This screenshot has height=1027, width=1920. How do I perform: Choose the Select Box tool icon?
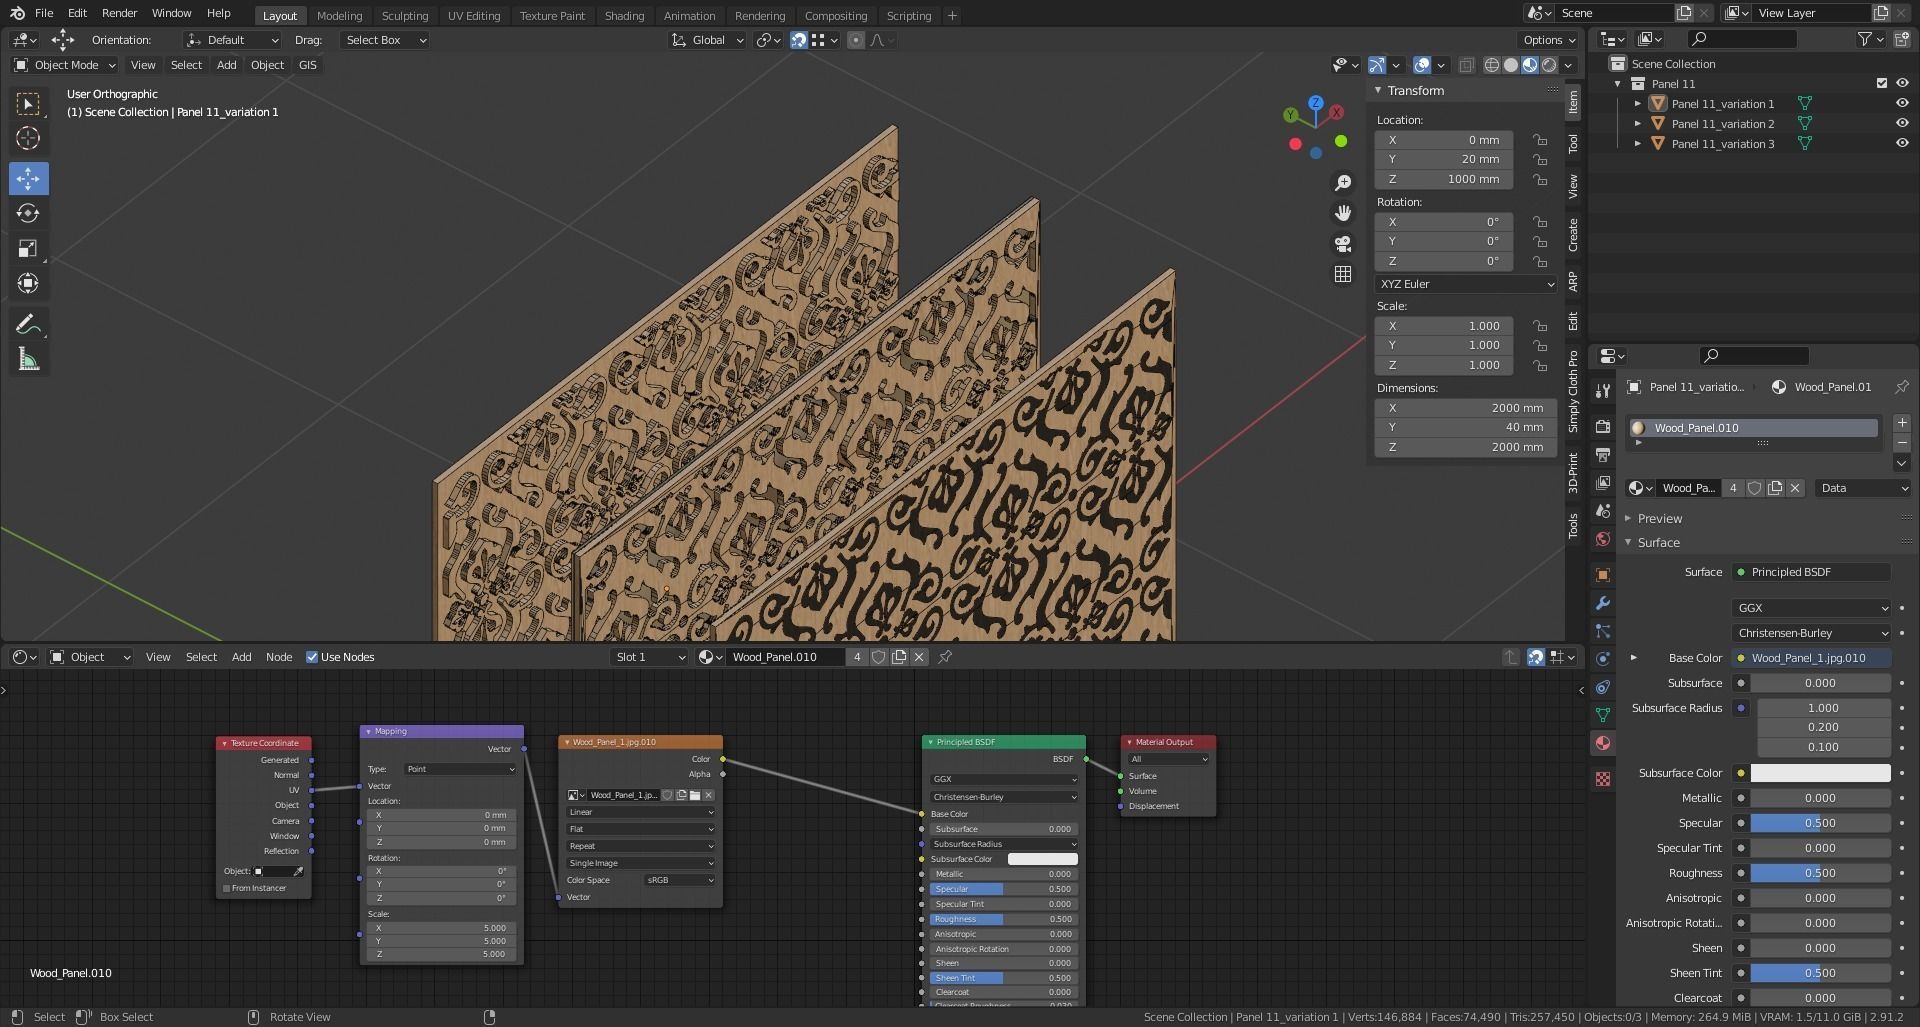[x=28, y=104]
